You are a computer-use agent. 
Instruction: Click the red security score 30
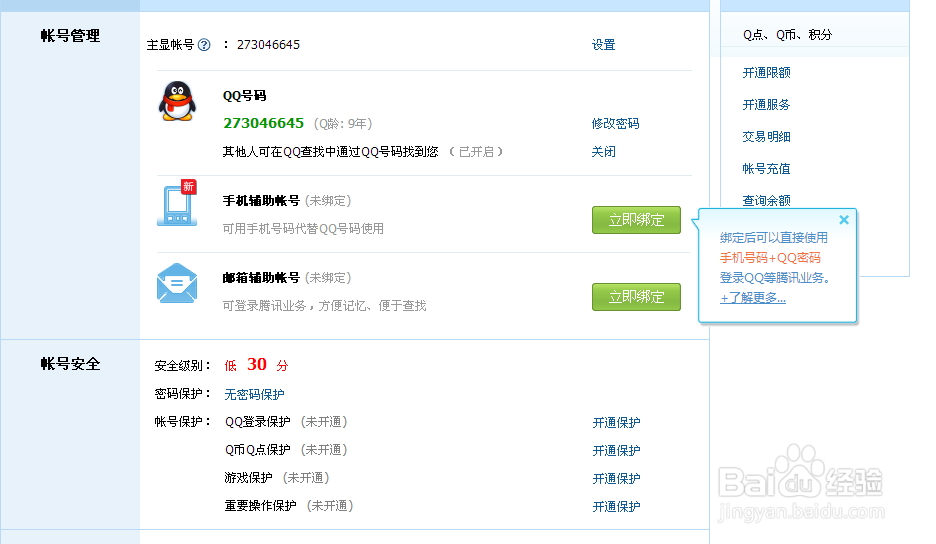tap(257, 364)
